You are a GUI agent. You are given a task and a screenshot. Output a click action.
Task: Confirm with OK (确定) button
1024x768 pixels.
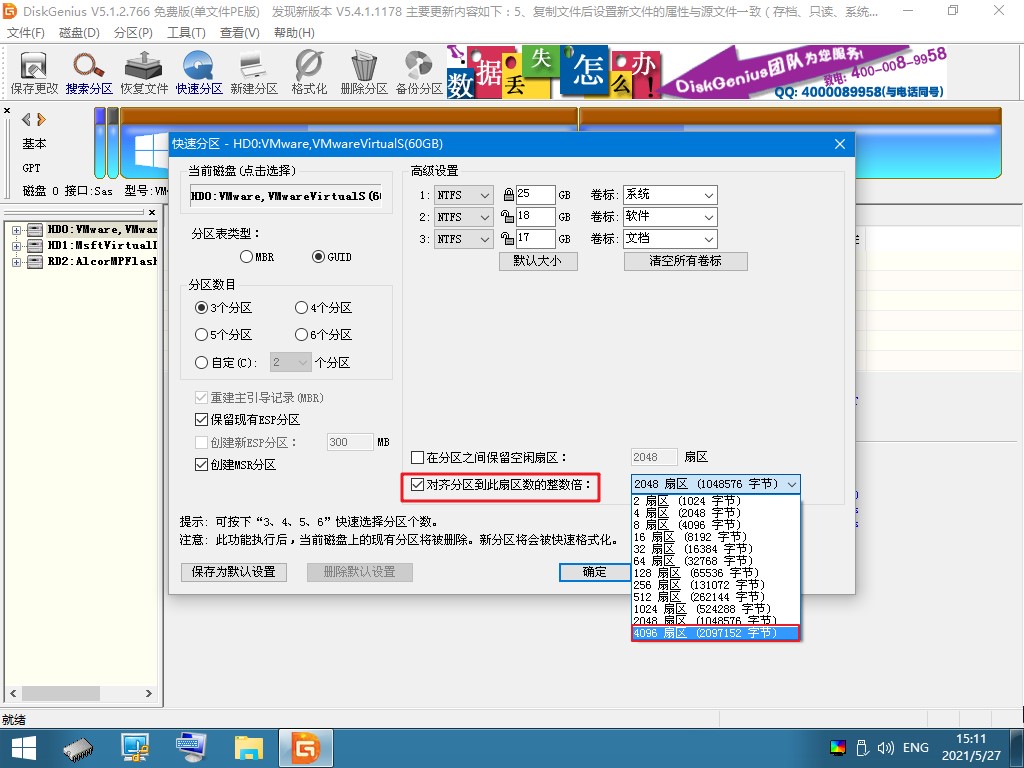tap(594, 572)
